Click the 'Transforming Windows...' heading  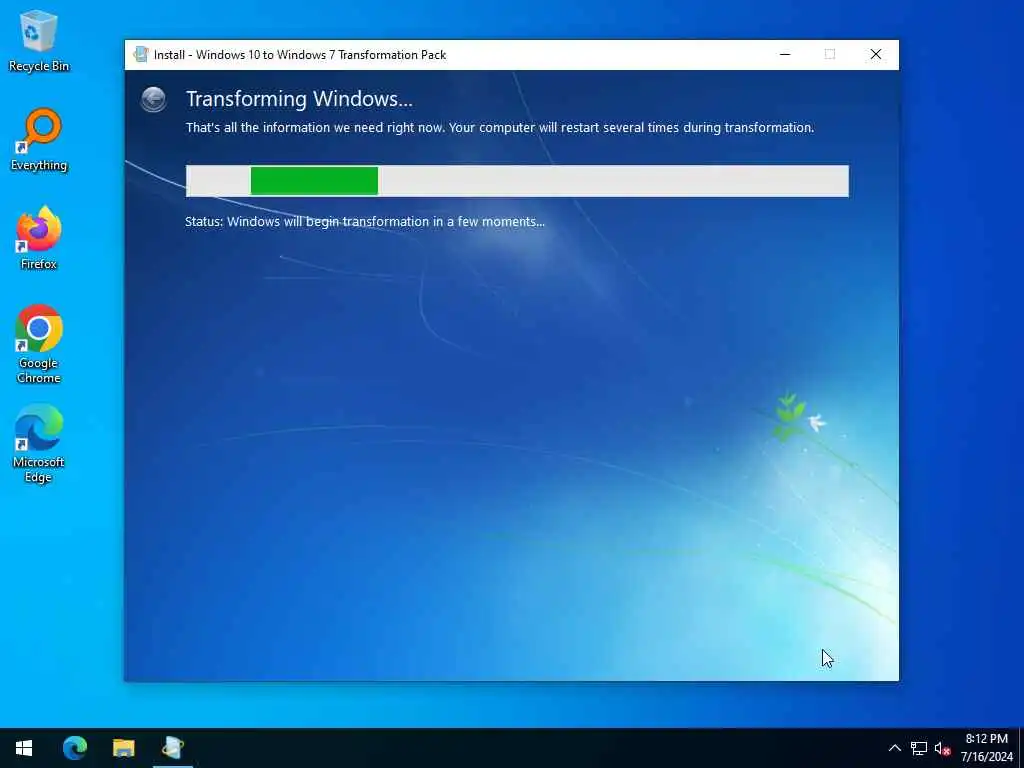point(299,99)
